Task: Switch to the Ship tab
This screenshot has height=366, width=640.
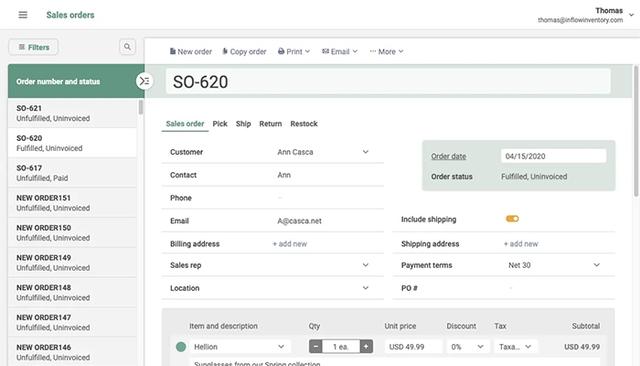Action: [243, 124]
